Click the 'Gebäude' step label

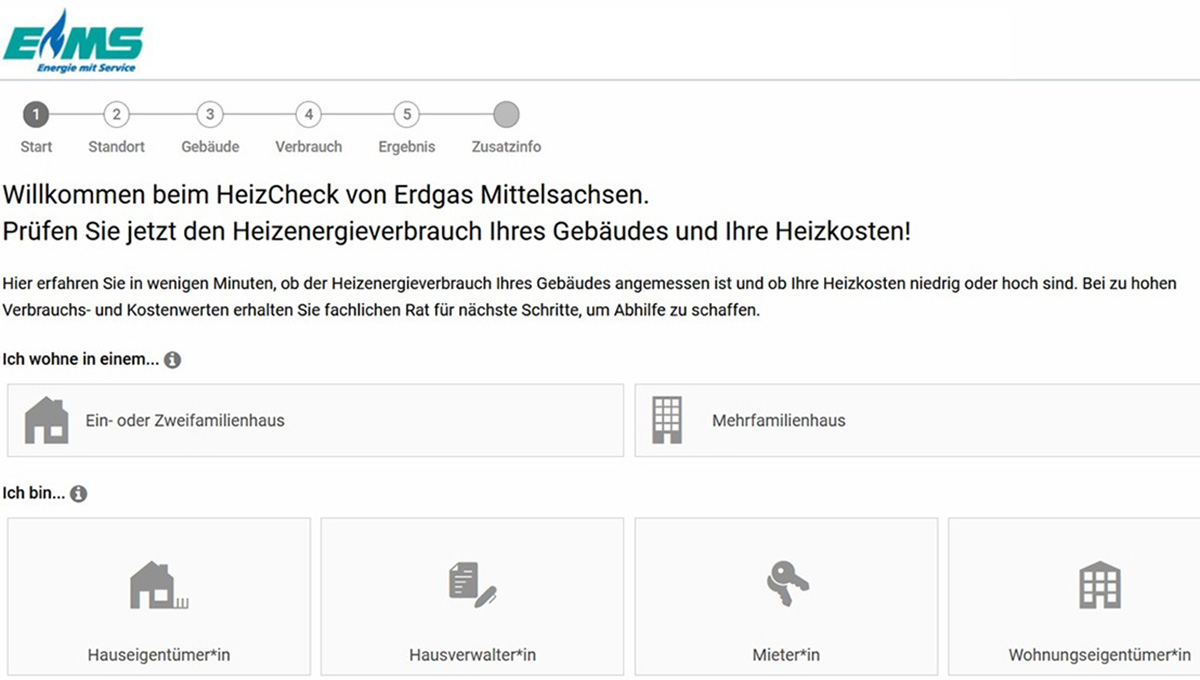[x=210, y=147]
